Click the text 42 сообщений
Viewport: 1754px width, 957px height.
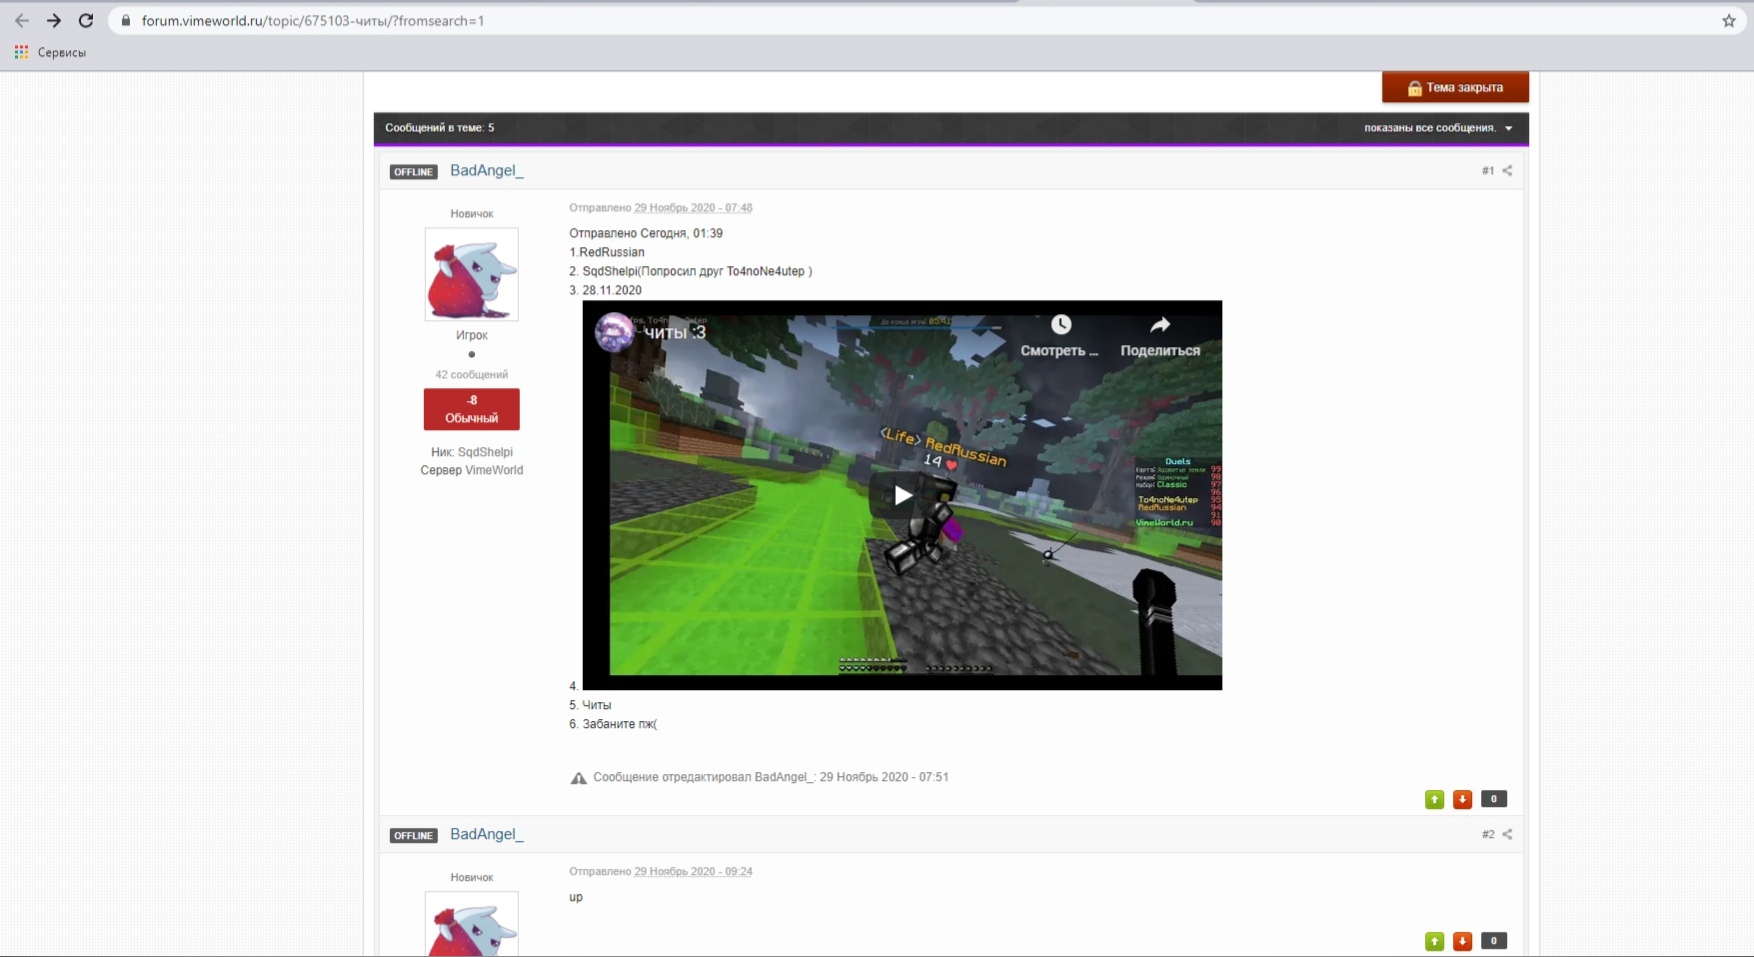(x=471, y=375)
